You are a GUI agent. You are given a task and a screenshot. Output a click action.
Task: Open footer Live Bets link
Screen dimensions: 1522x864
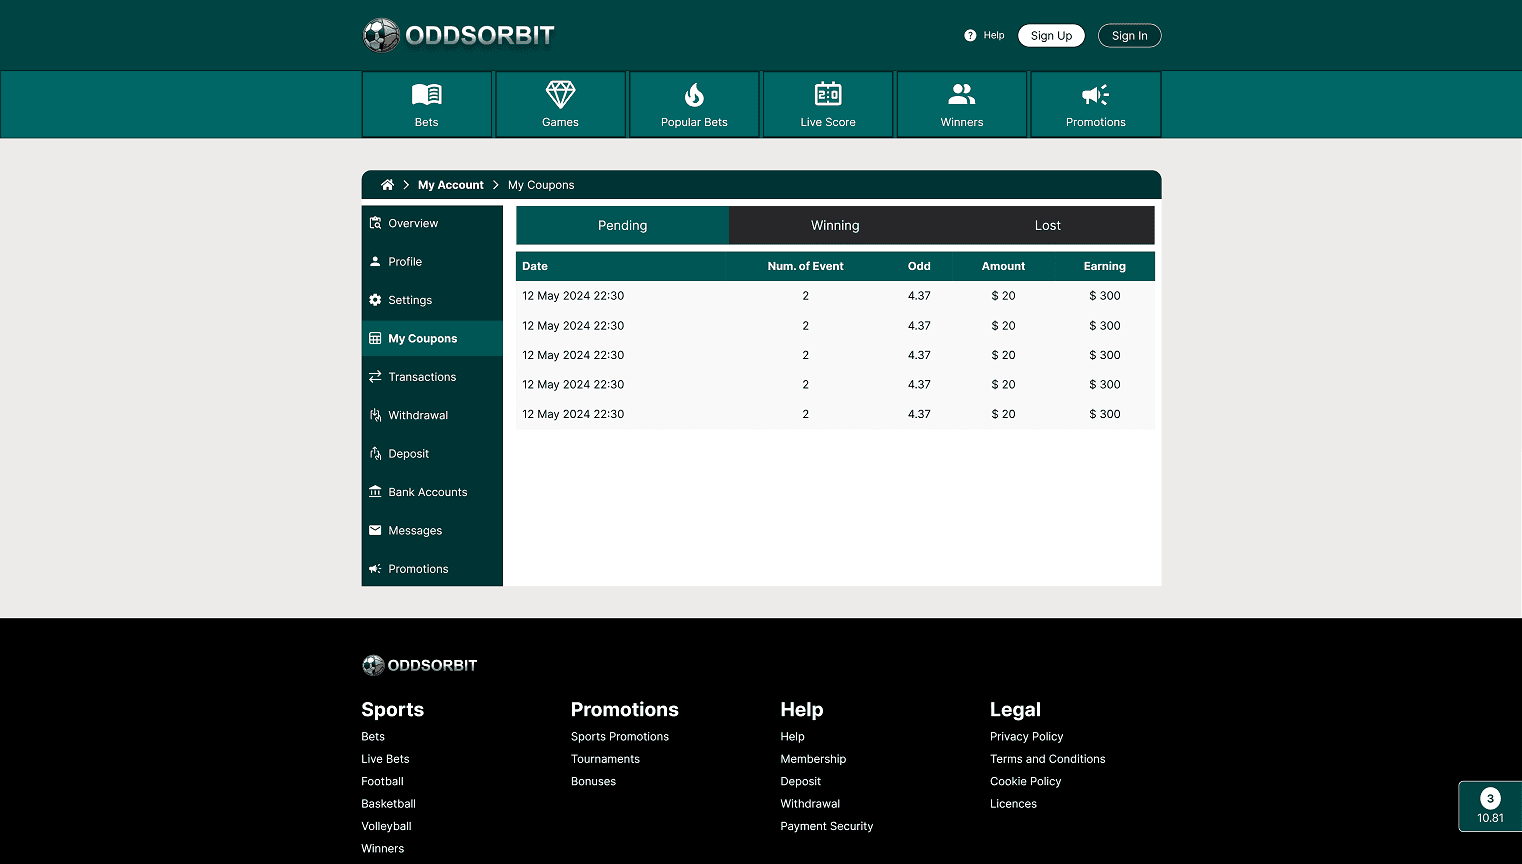point(385,759)
